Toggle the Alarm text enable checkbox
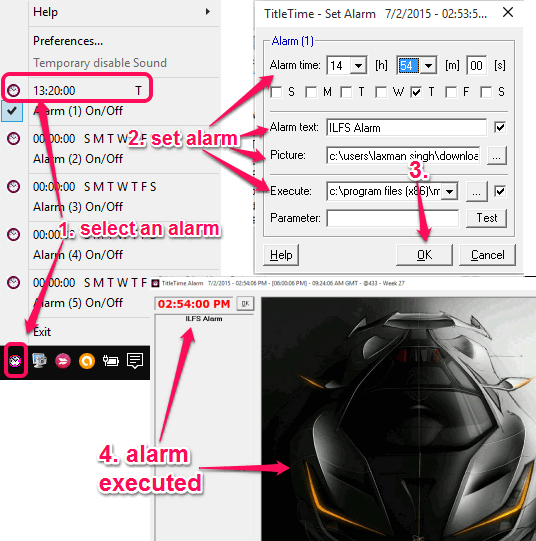The width and height of the screenshot is (536, 541). (500, 127)
